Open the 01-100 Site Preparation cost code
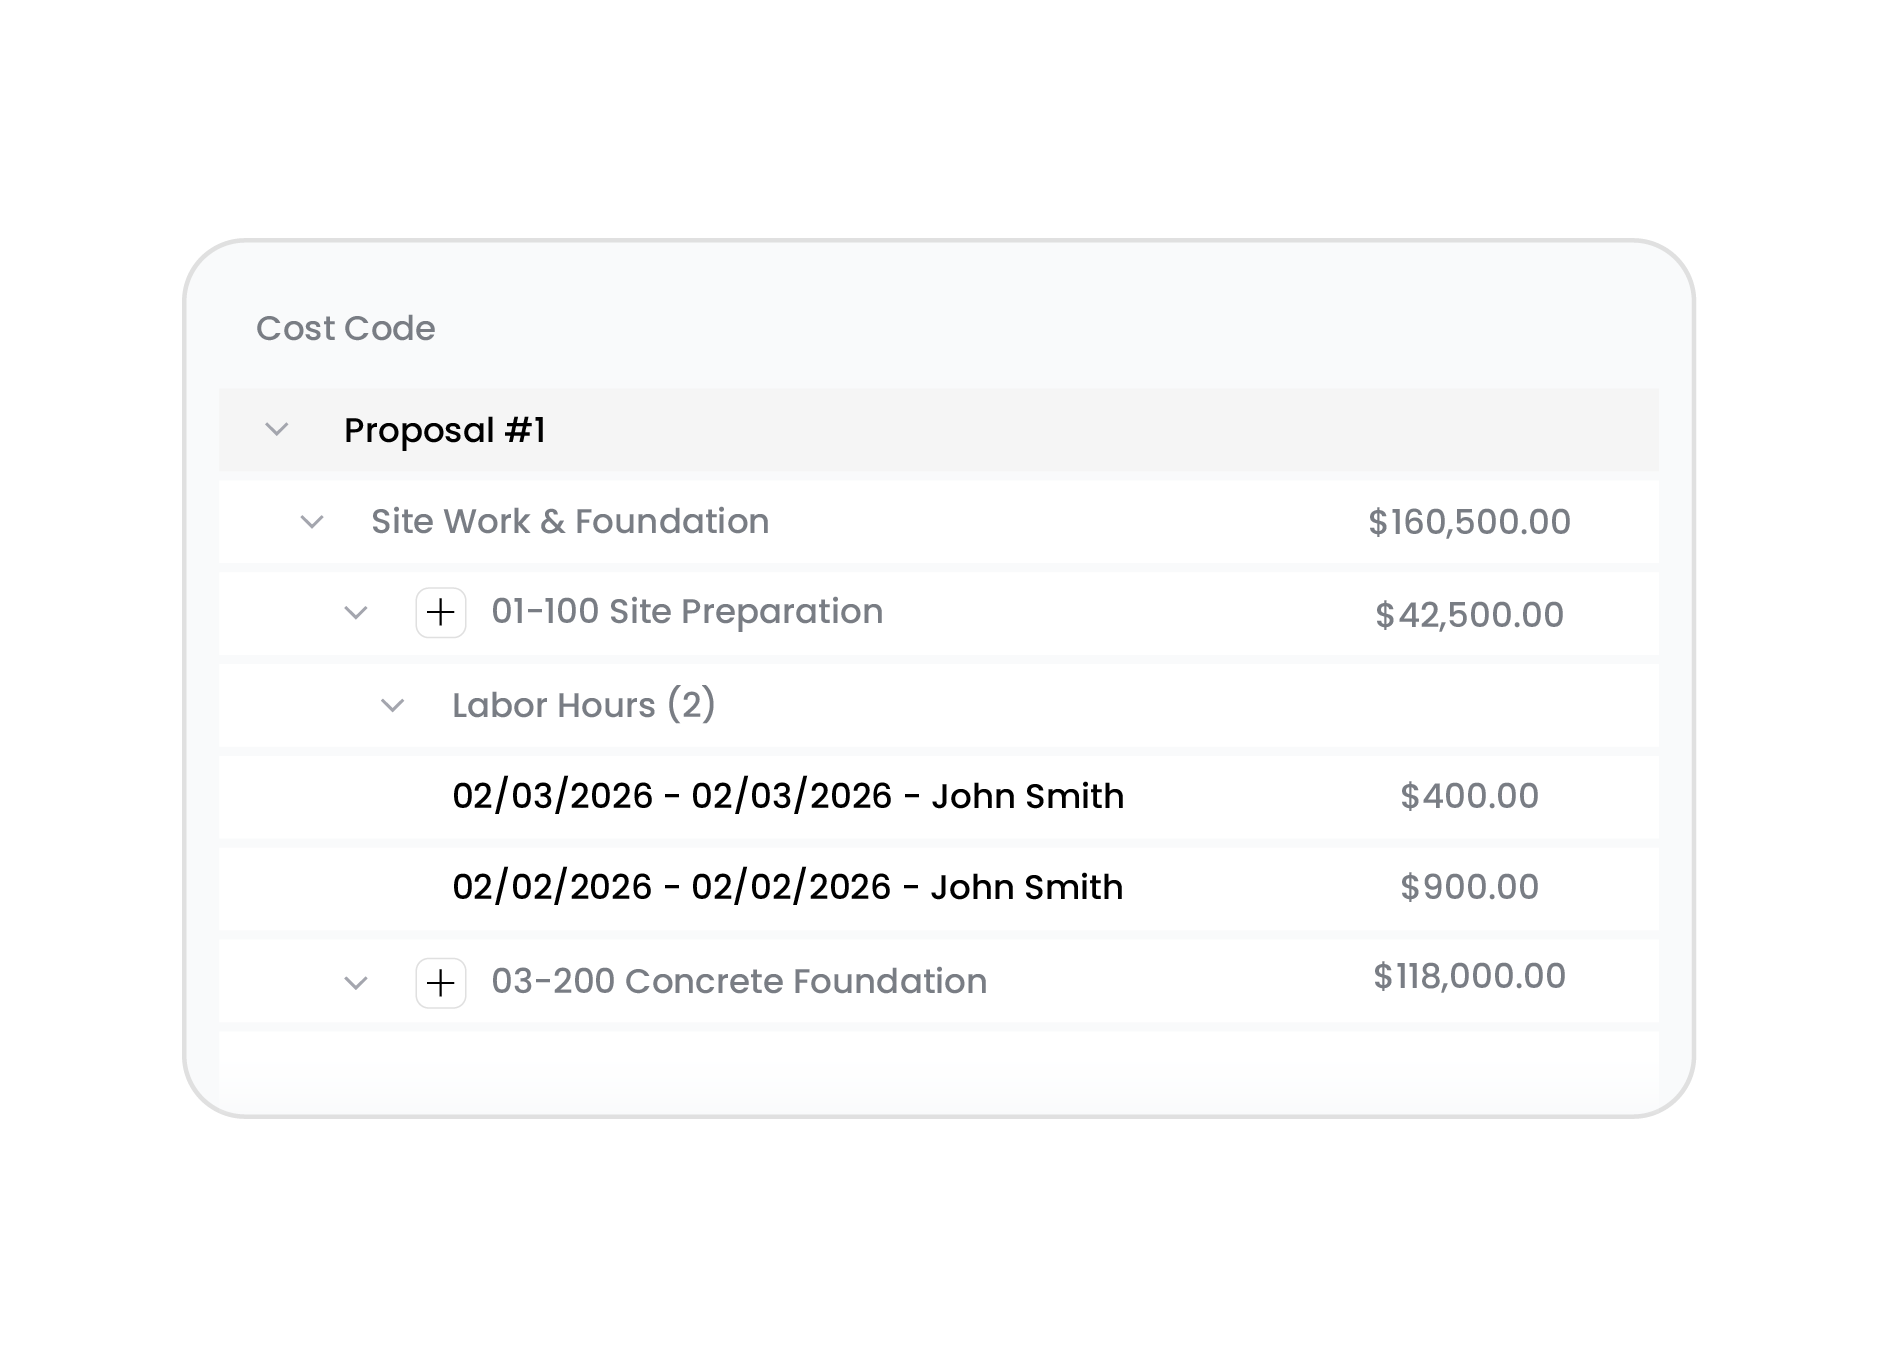 [x=687, y=612]
